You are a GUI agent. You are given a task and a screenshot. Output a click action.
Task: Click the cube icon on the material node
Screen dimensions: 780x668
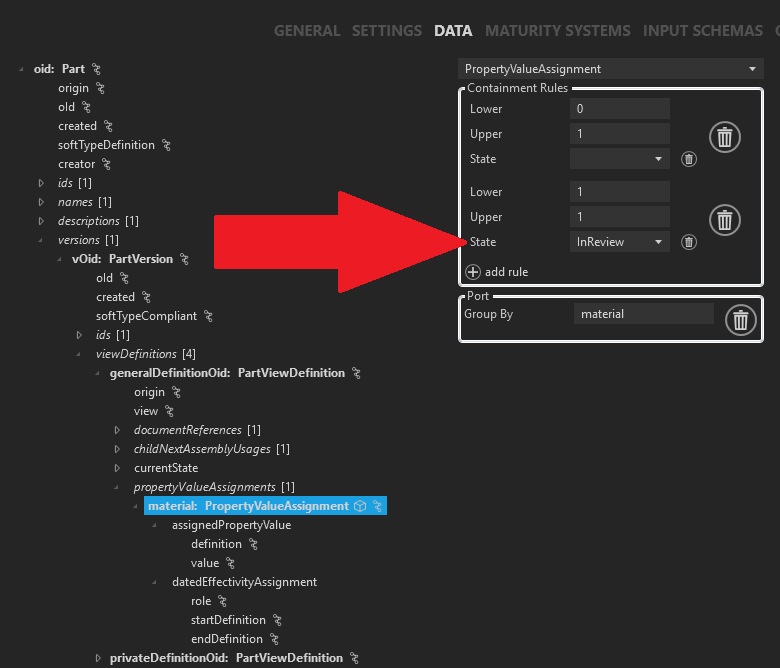360,506
